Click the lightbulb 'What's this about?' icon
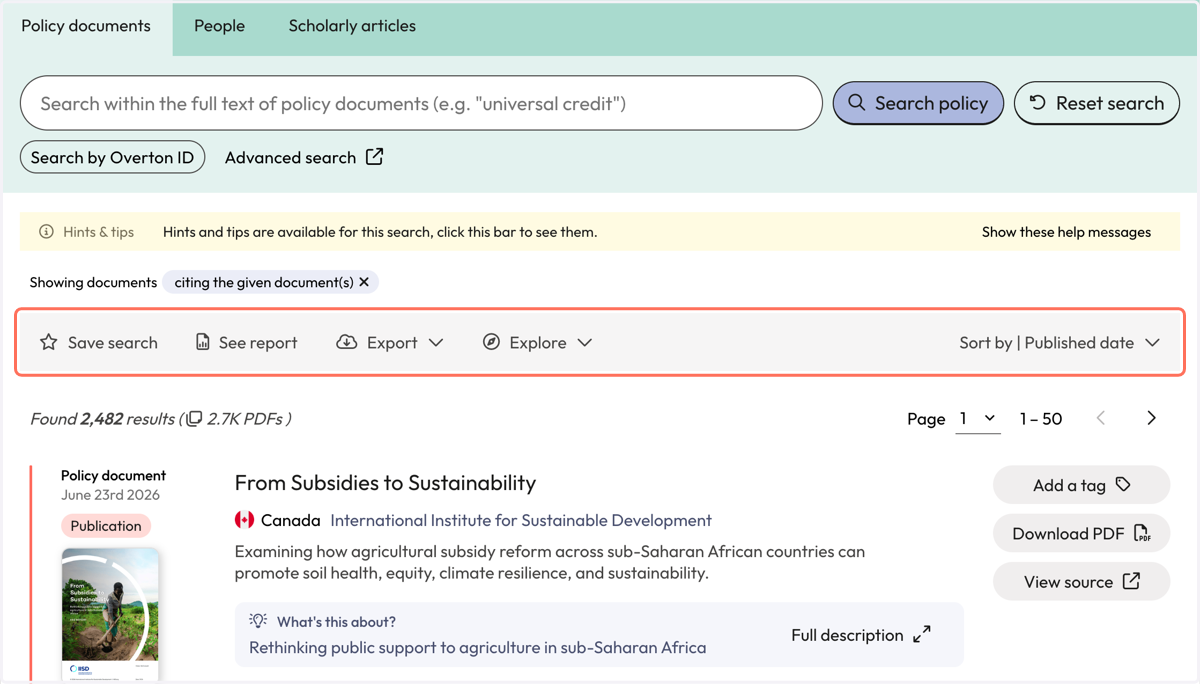This screenshot has height=684, width=1200. 258,621
